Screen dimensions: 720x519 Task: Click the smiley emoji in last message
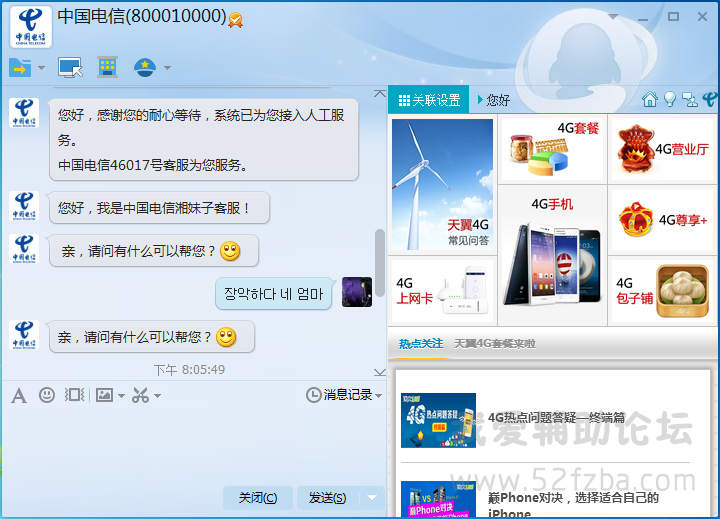226,338
